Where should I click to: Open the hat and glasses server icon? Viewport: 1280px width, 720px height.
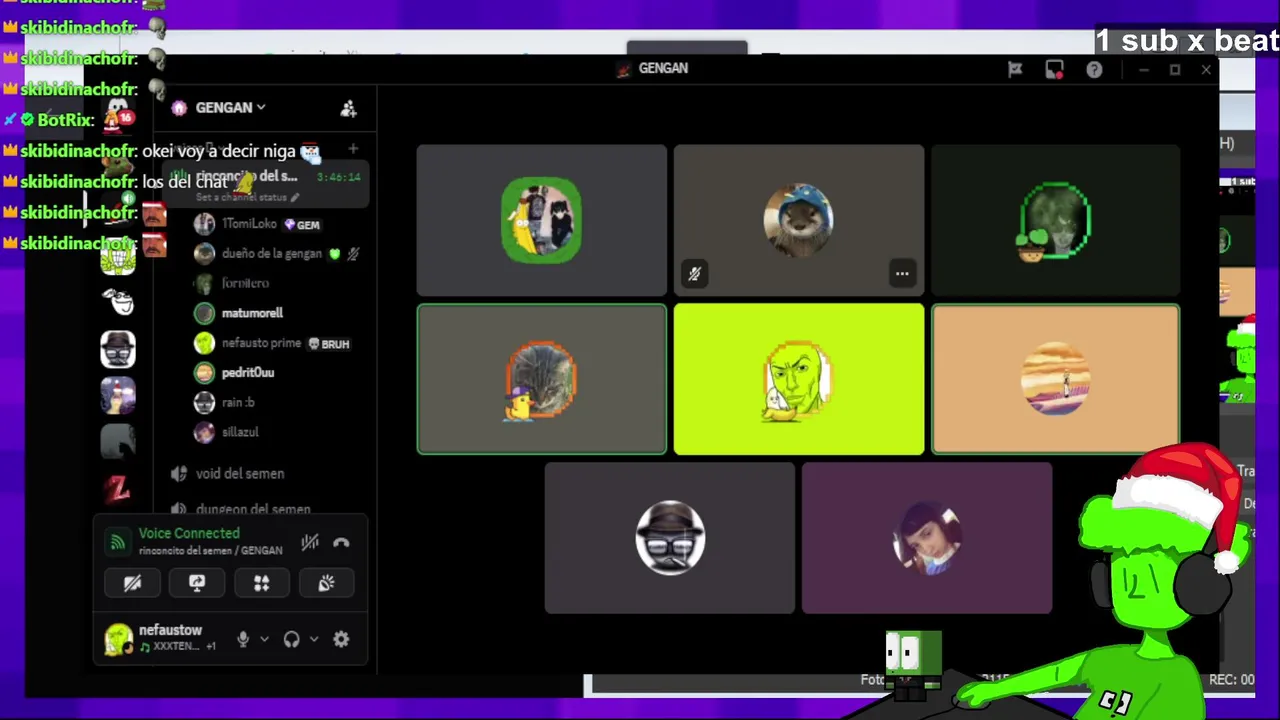[x=118, y=348]
